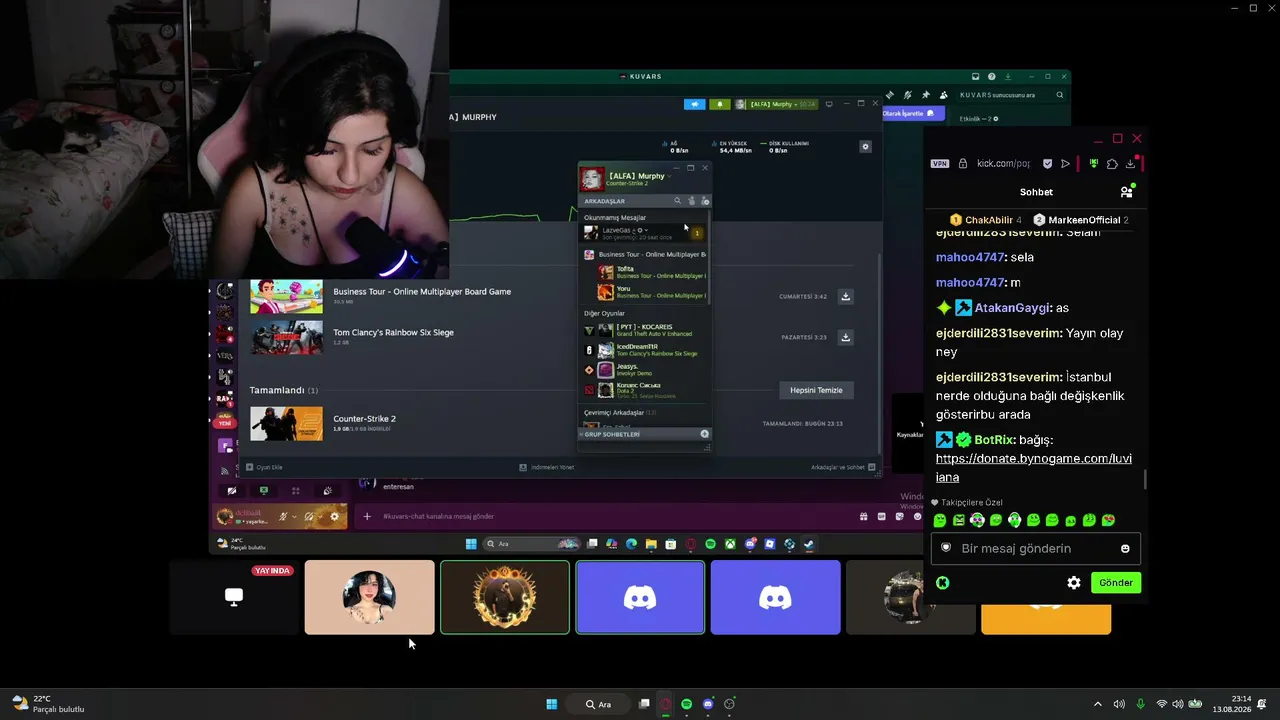Click the Steam blue announcements megaphone icon
1280x720 pixels.
pyautogui.click(x=695, y=104)
